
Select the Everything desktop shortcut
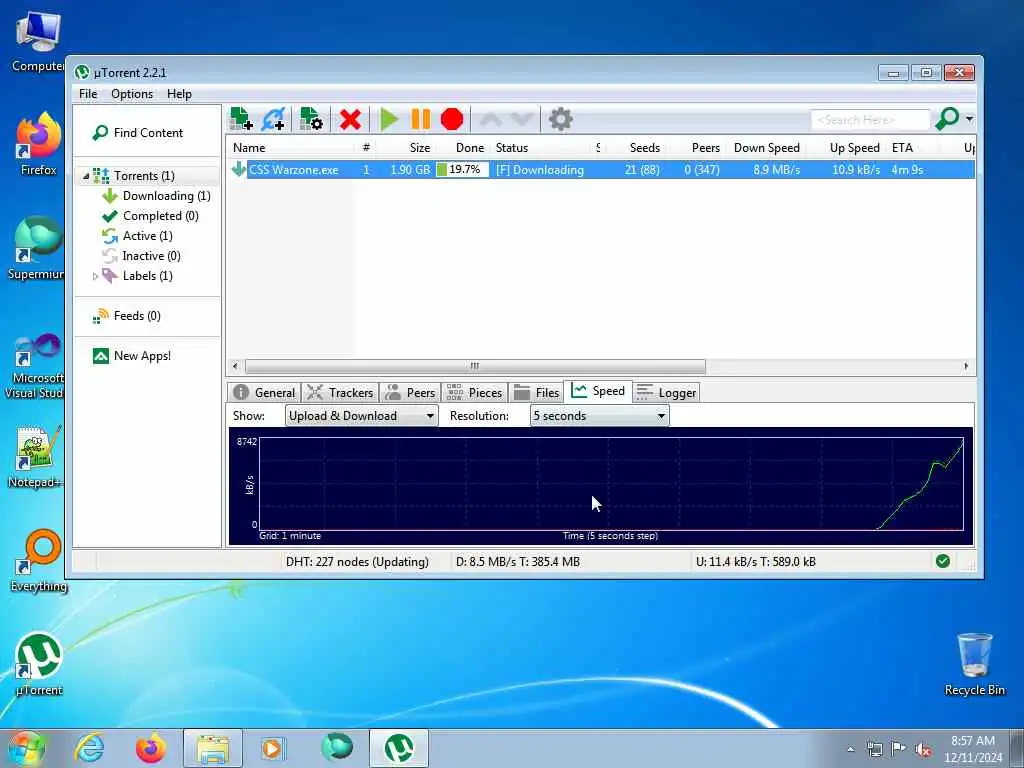(39, 561)
